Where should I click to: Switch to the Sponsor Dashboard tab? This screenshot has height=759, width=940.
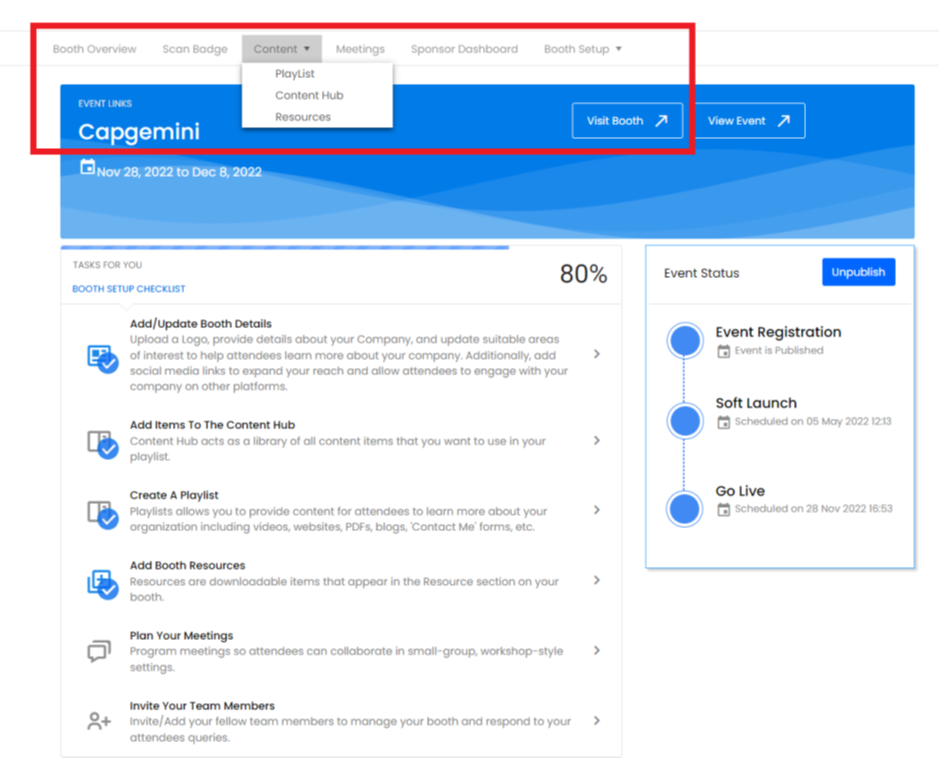pos(464,49)
